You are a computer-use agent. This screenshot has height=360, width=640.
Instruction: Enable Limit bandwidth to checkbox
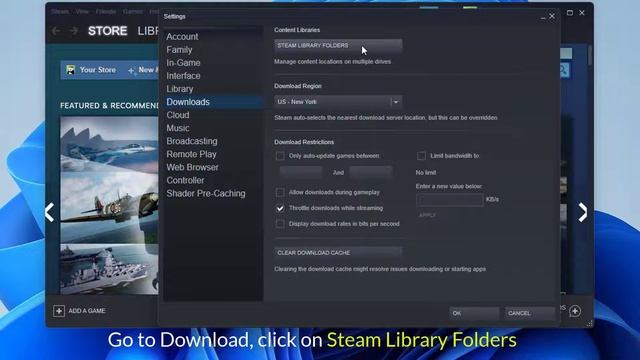coord(422,156)
